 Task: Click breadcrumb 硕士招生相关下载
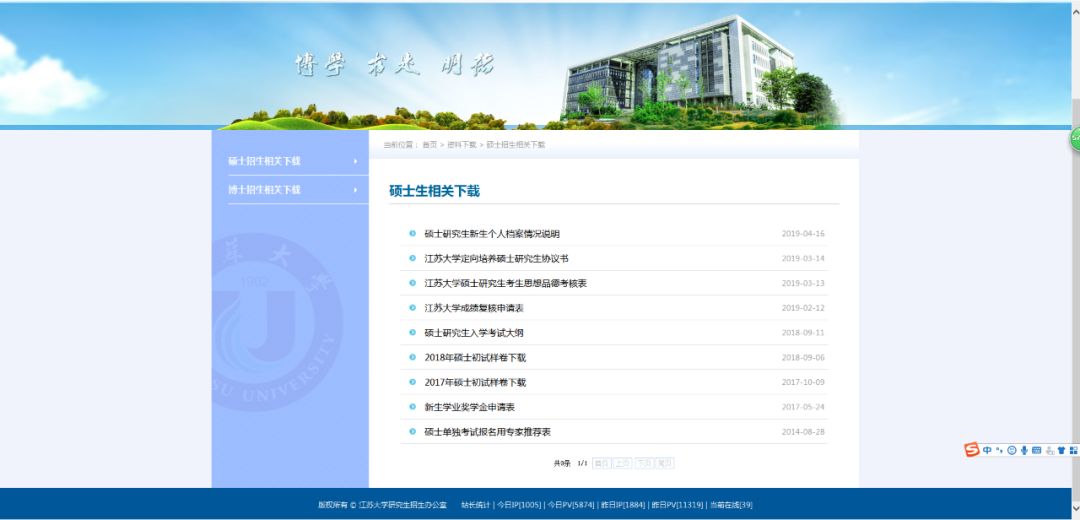pyautogui.click(x=516, y=145)
